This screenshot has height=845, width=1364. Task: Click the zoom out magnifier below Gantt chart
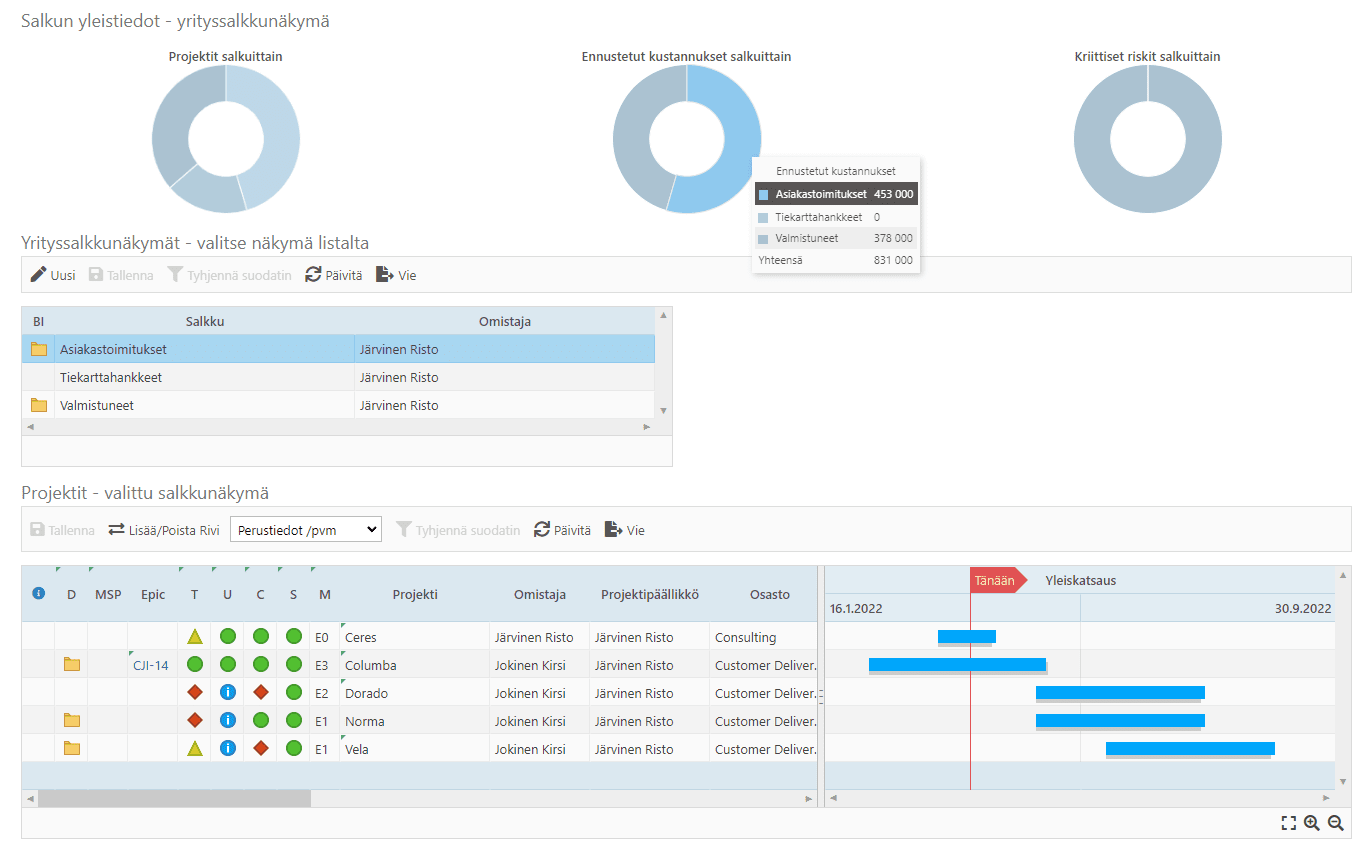tap(1335, 823)
